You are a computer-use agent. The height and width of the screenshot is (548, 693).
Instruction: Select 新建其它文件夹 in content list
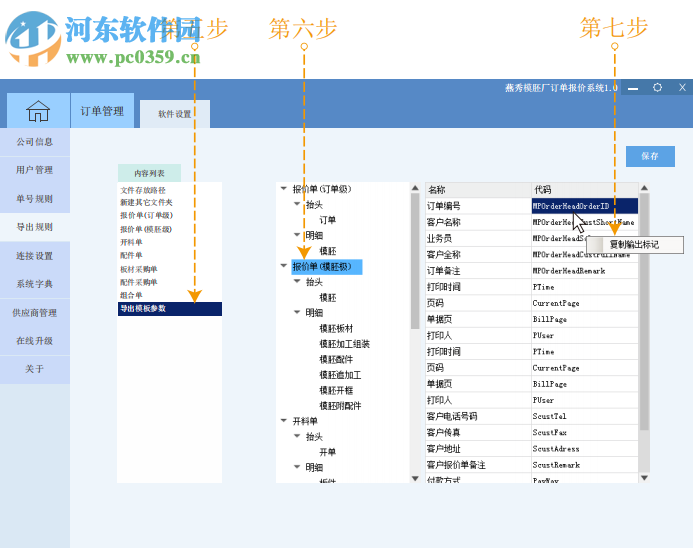coord(146,202)
